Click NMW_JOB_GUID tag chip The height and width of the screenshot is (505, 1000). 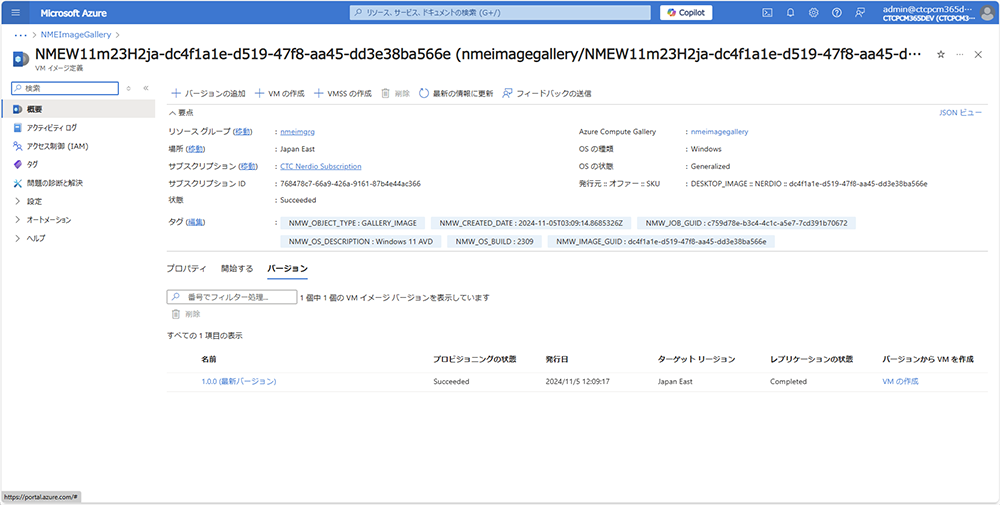[746, 223]
